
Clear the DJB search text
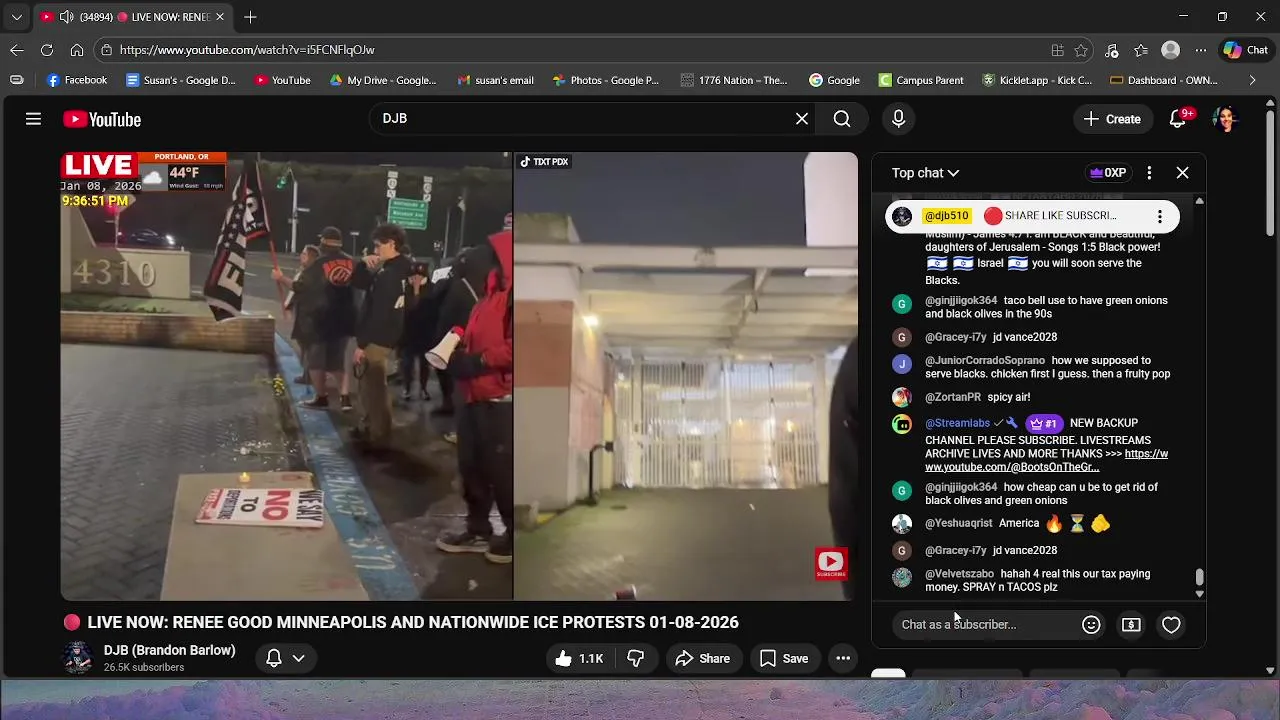click(802, 119)
